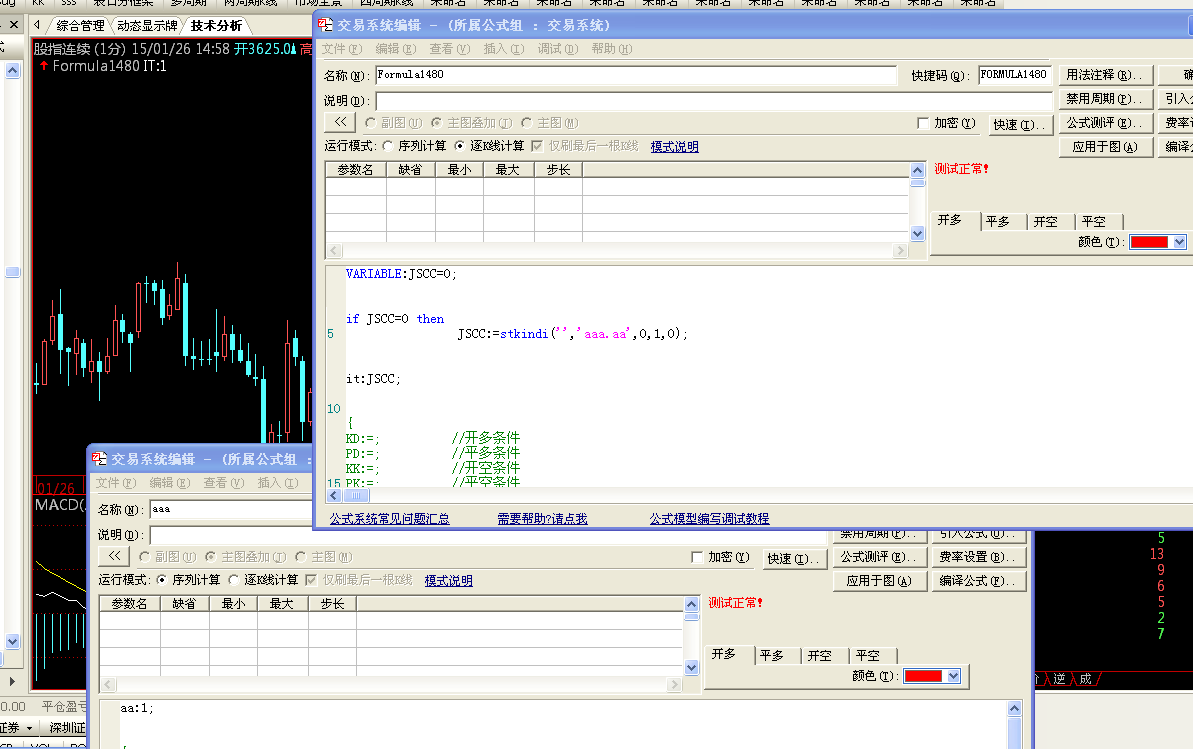This screenshot has height=749, width=1193.
Task: Toggle 加密 checkbox in aaa editor
Action: (697, 557)
